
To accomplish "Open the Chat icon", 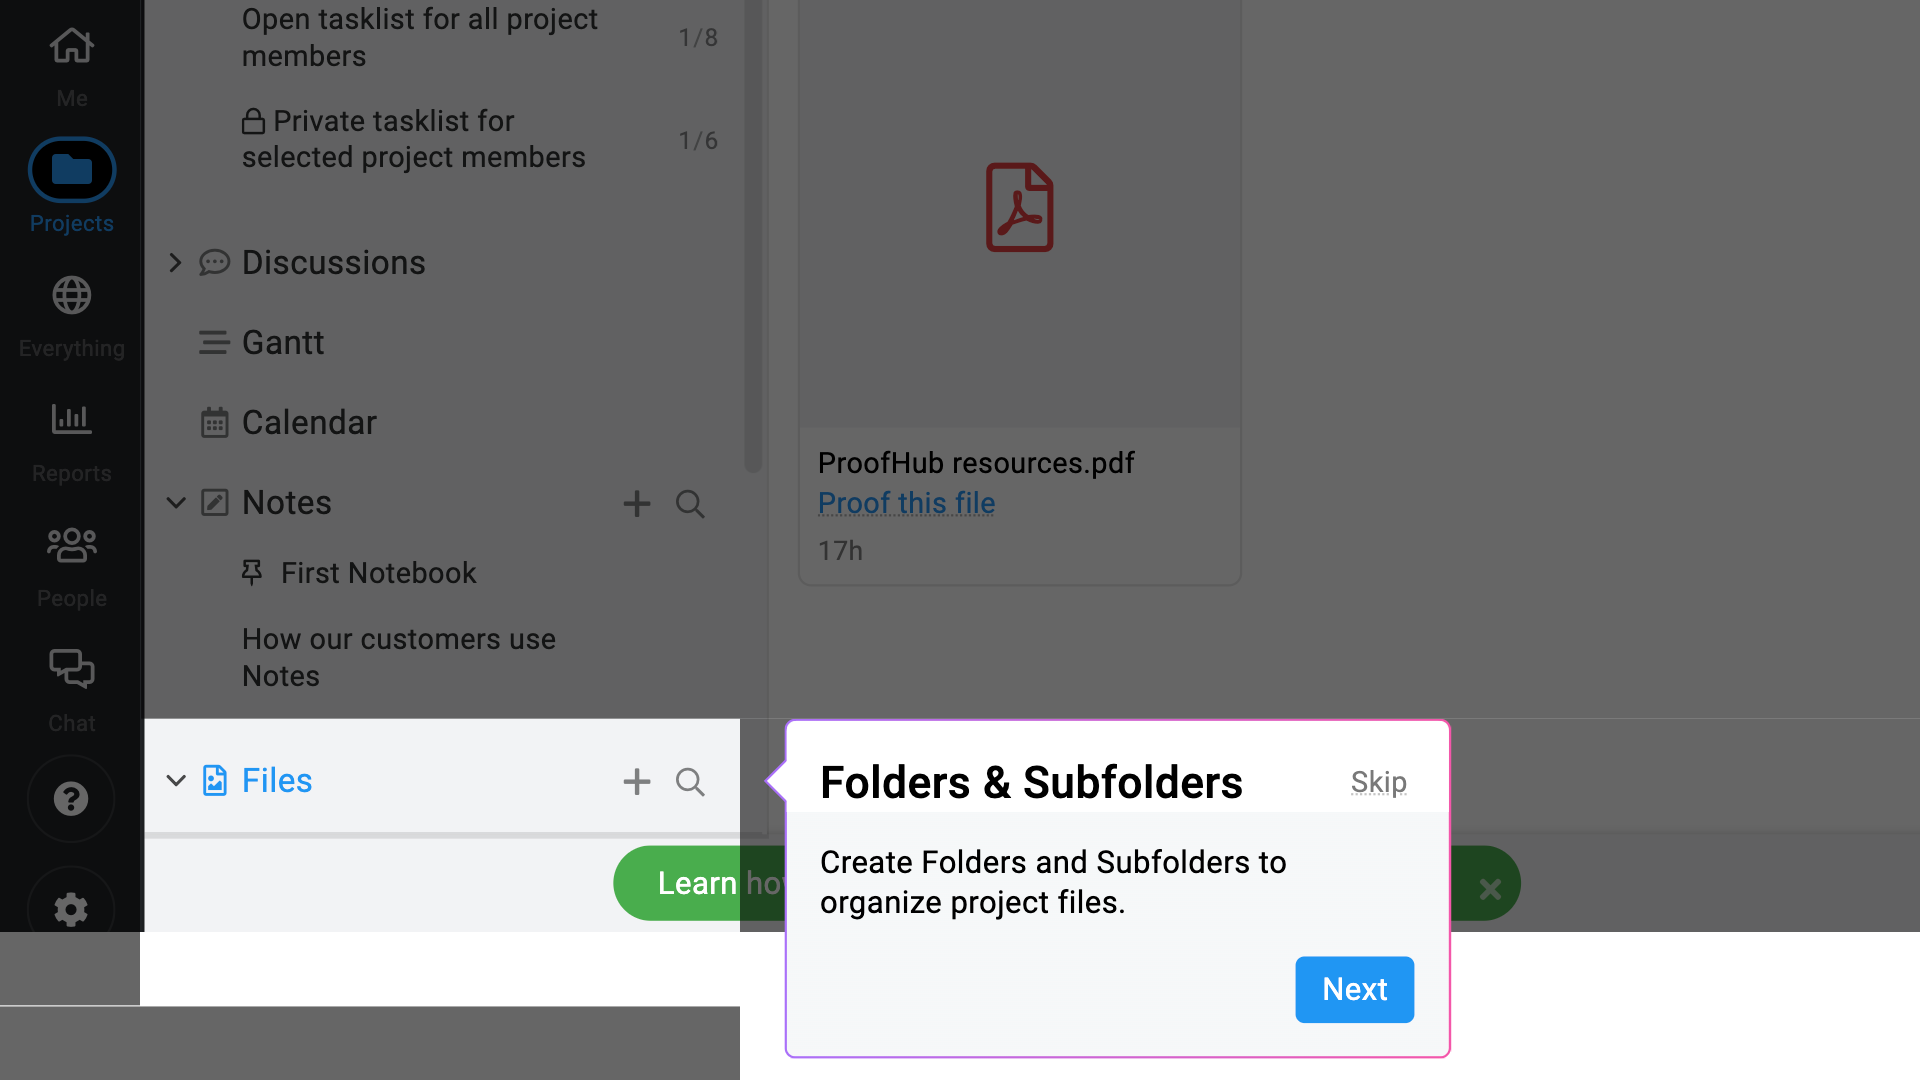I will point(71,669).
